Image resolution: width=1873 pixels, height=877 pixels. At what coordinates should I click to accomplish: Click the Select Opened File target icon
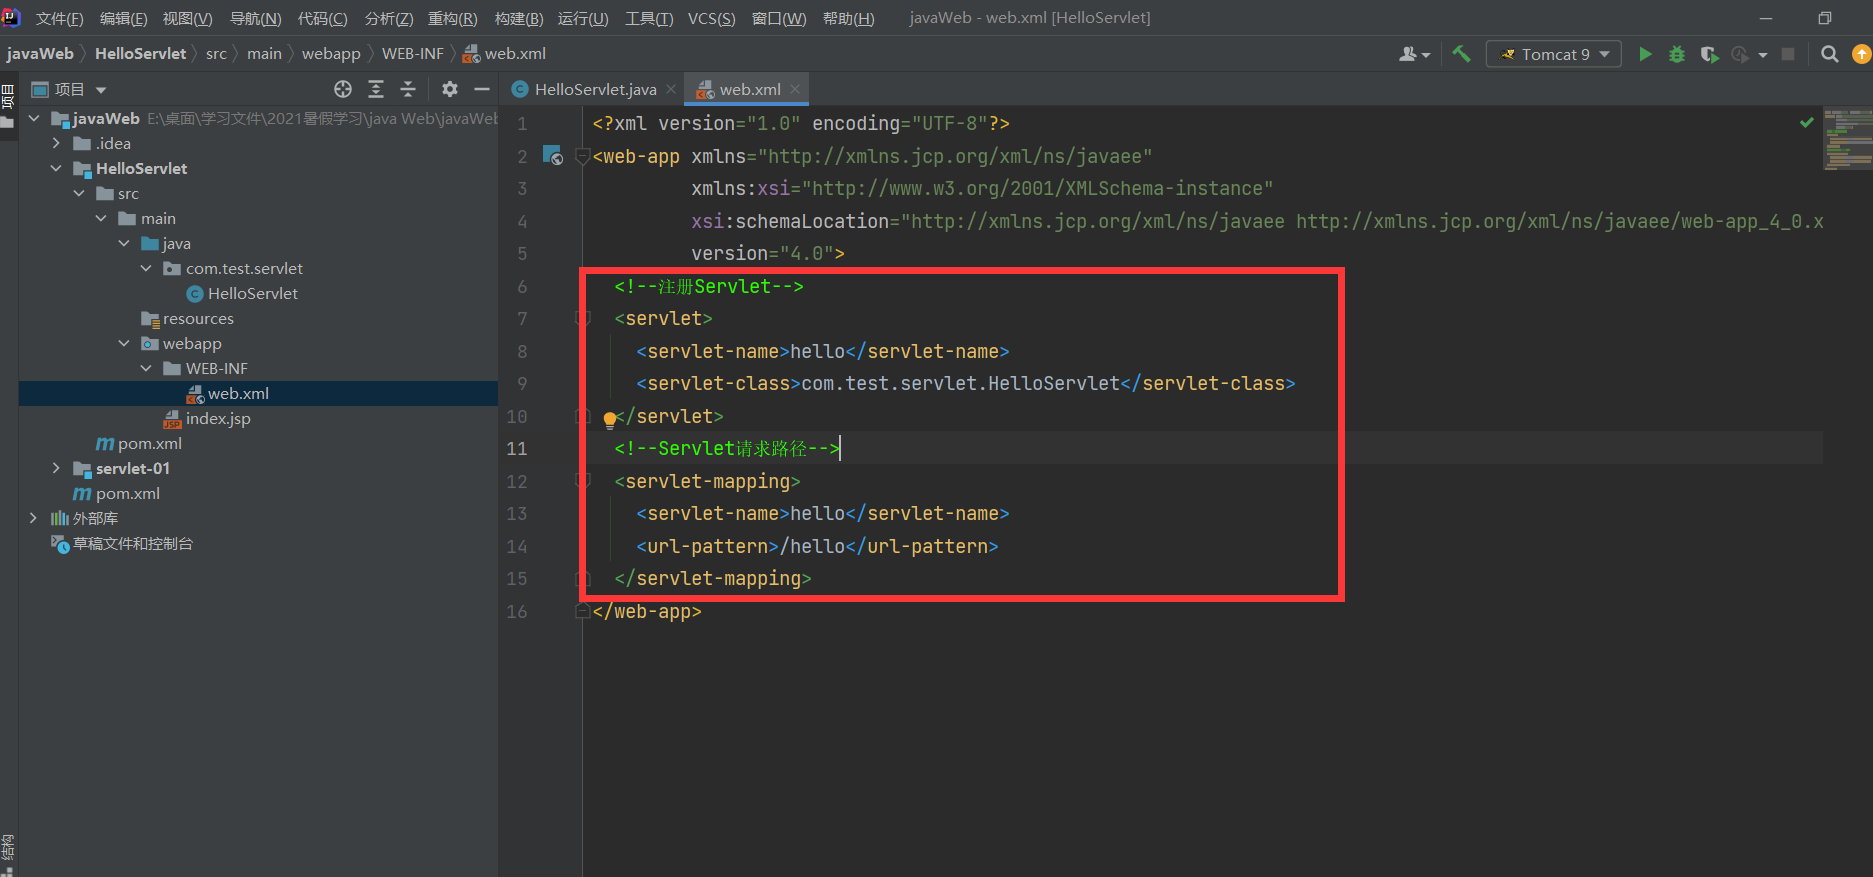coord(343,89)
